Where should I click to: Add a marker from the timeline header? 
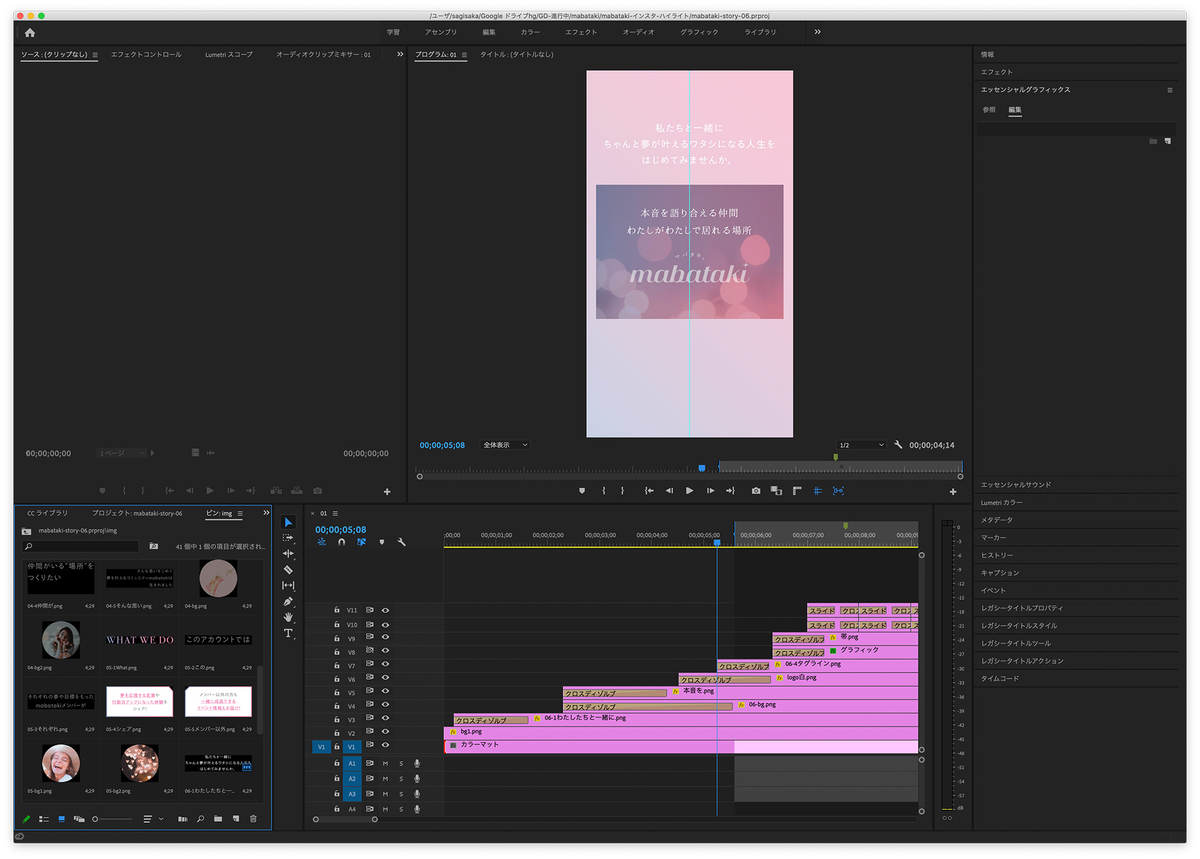381,542
